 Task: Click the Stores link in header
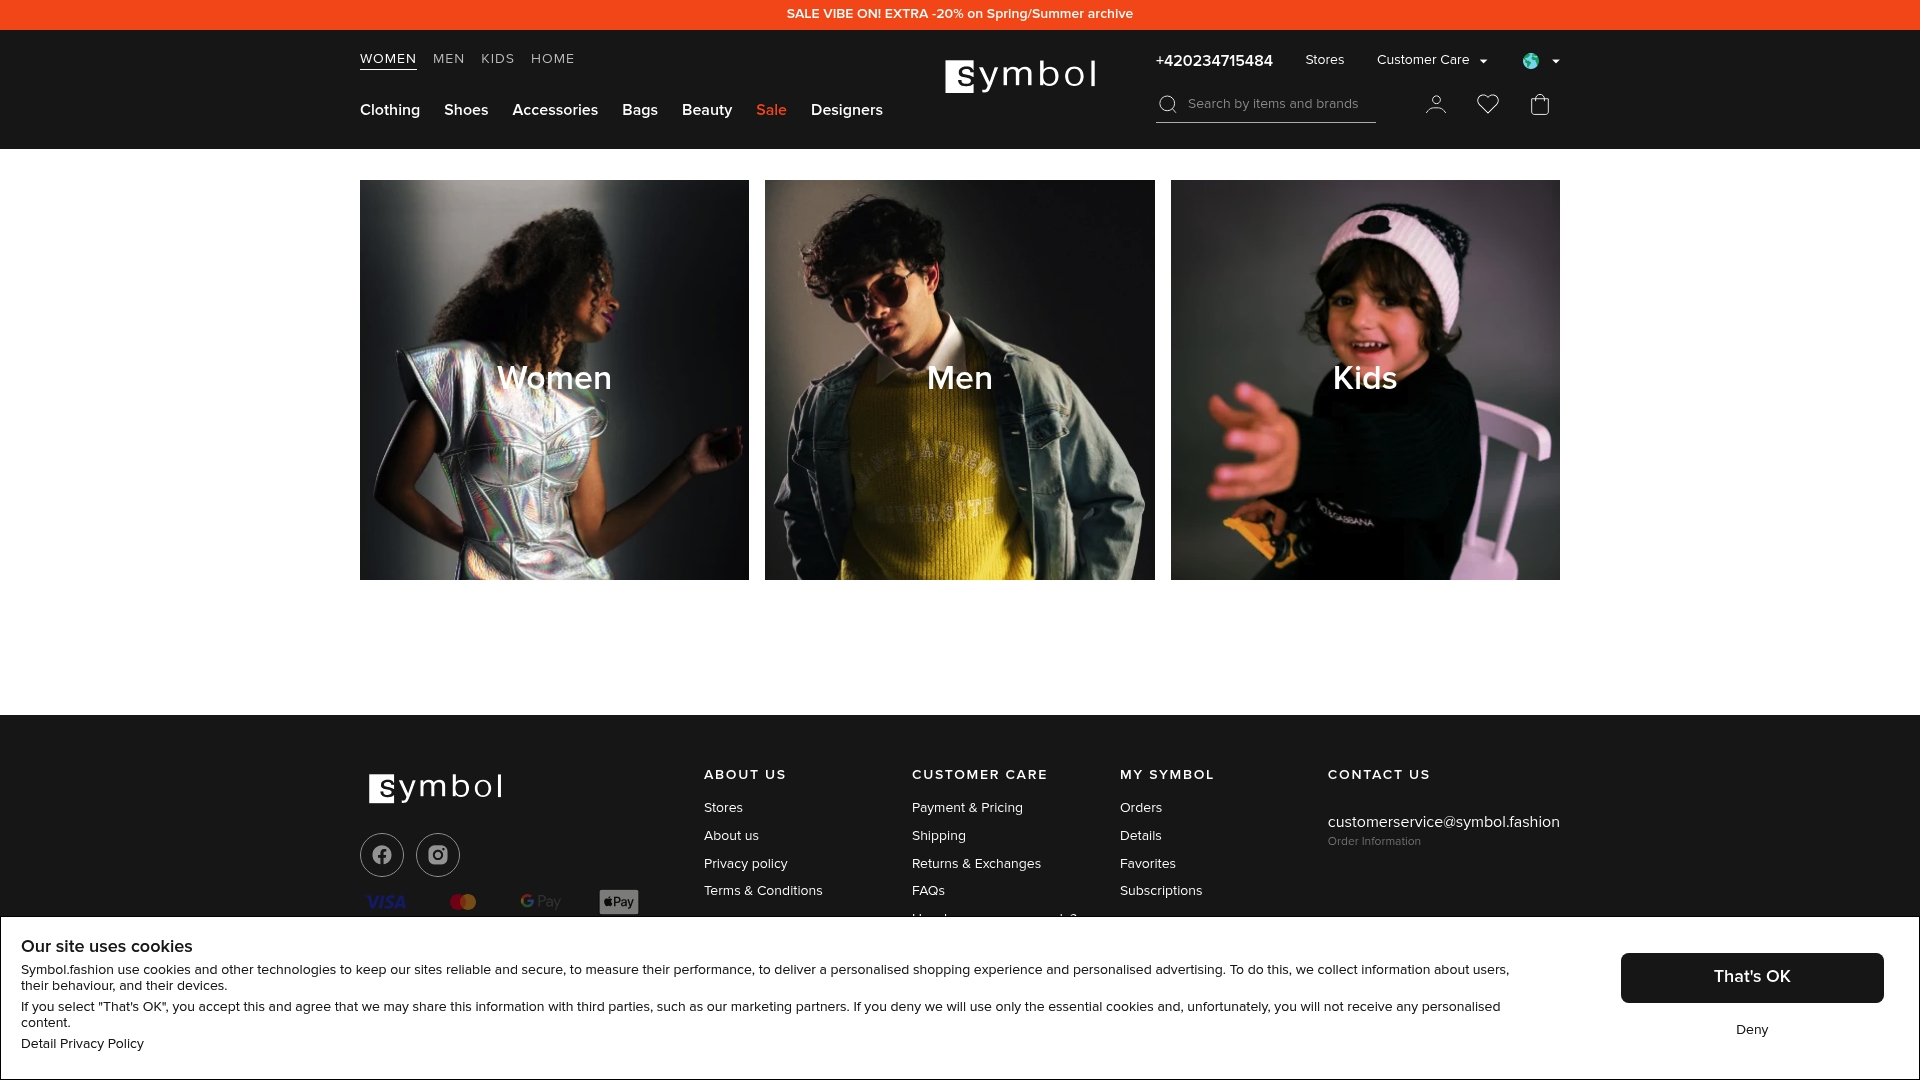(1325, 60)
